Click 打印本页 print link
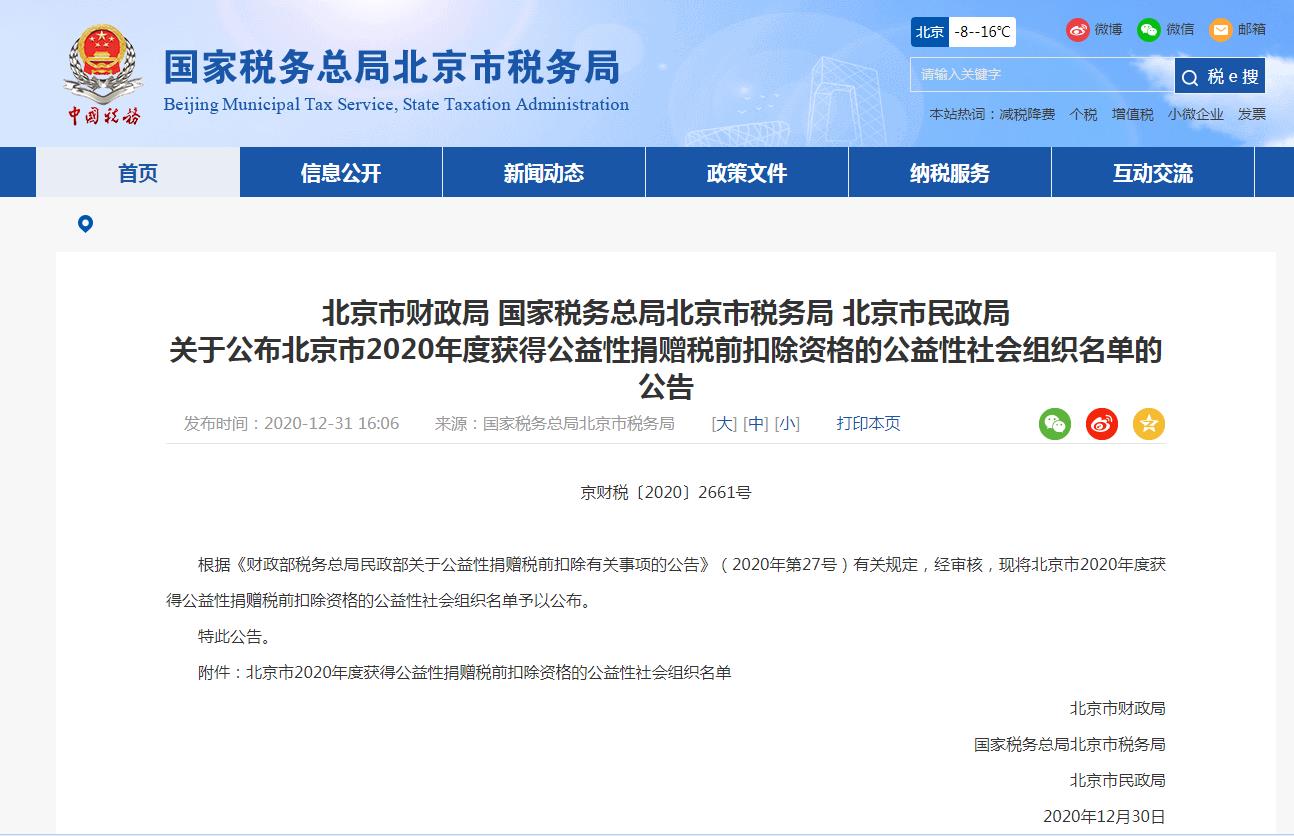The width and height of the screenshot is (1294, 836). click(868, 424)
